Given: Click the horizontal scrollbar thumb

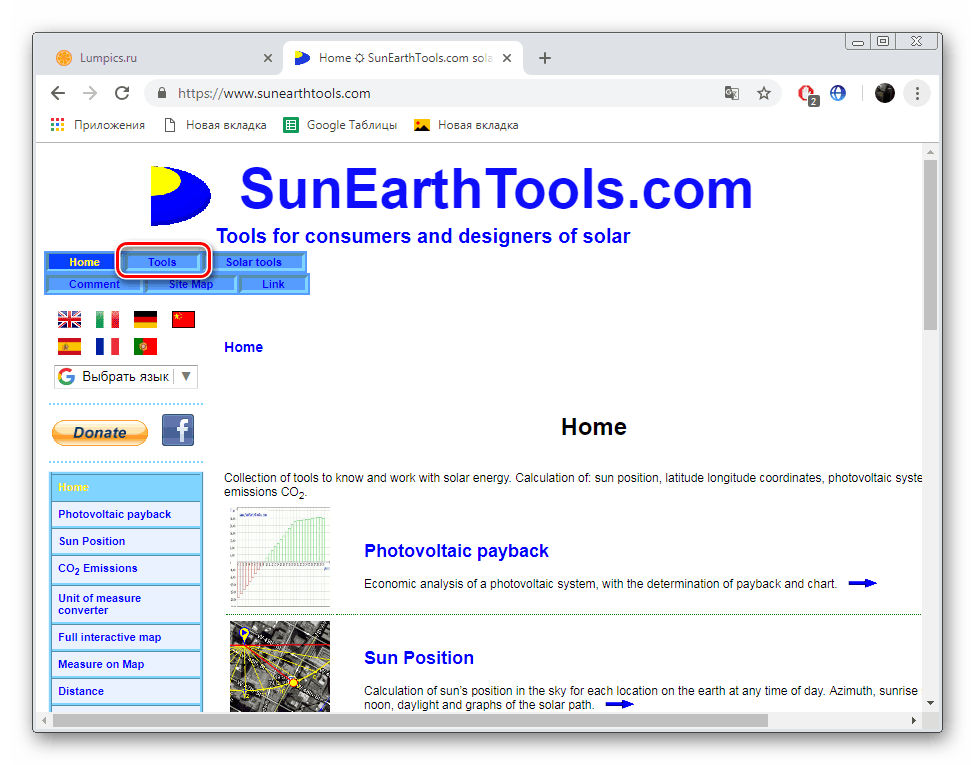Looking at the screenshot, I should 410,720.
